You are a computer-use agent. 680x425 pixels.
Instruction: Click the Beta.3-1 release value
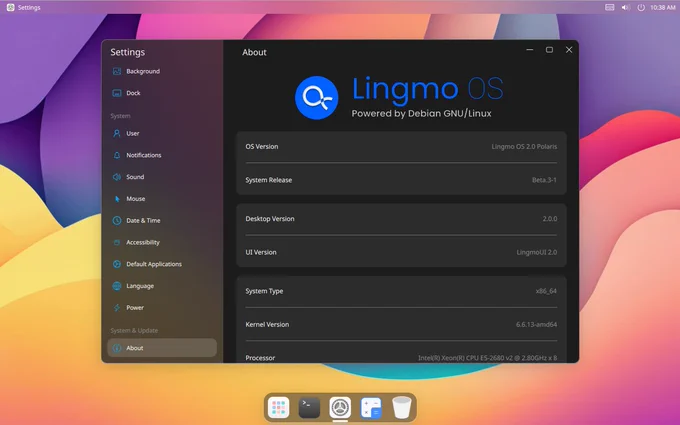point(544,180)
